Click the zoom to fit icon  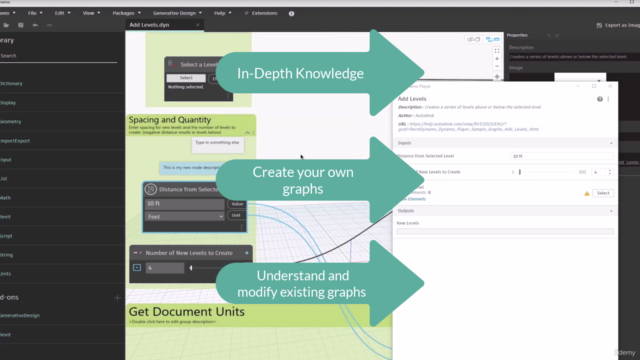click(497, 51)
